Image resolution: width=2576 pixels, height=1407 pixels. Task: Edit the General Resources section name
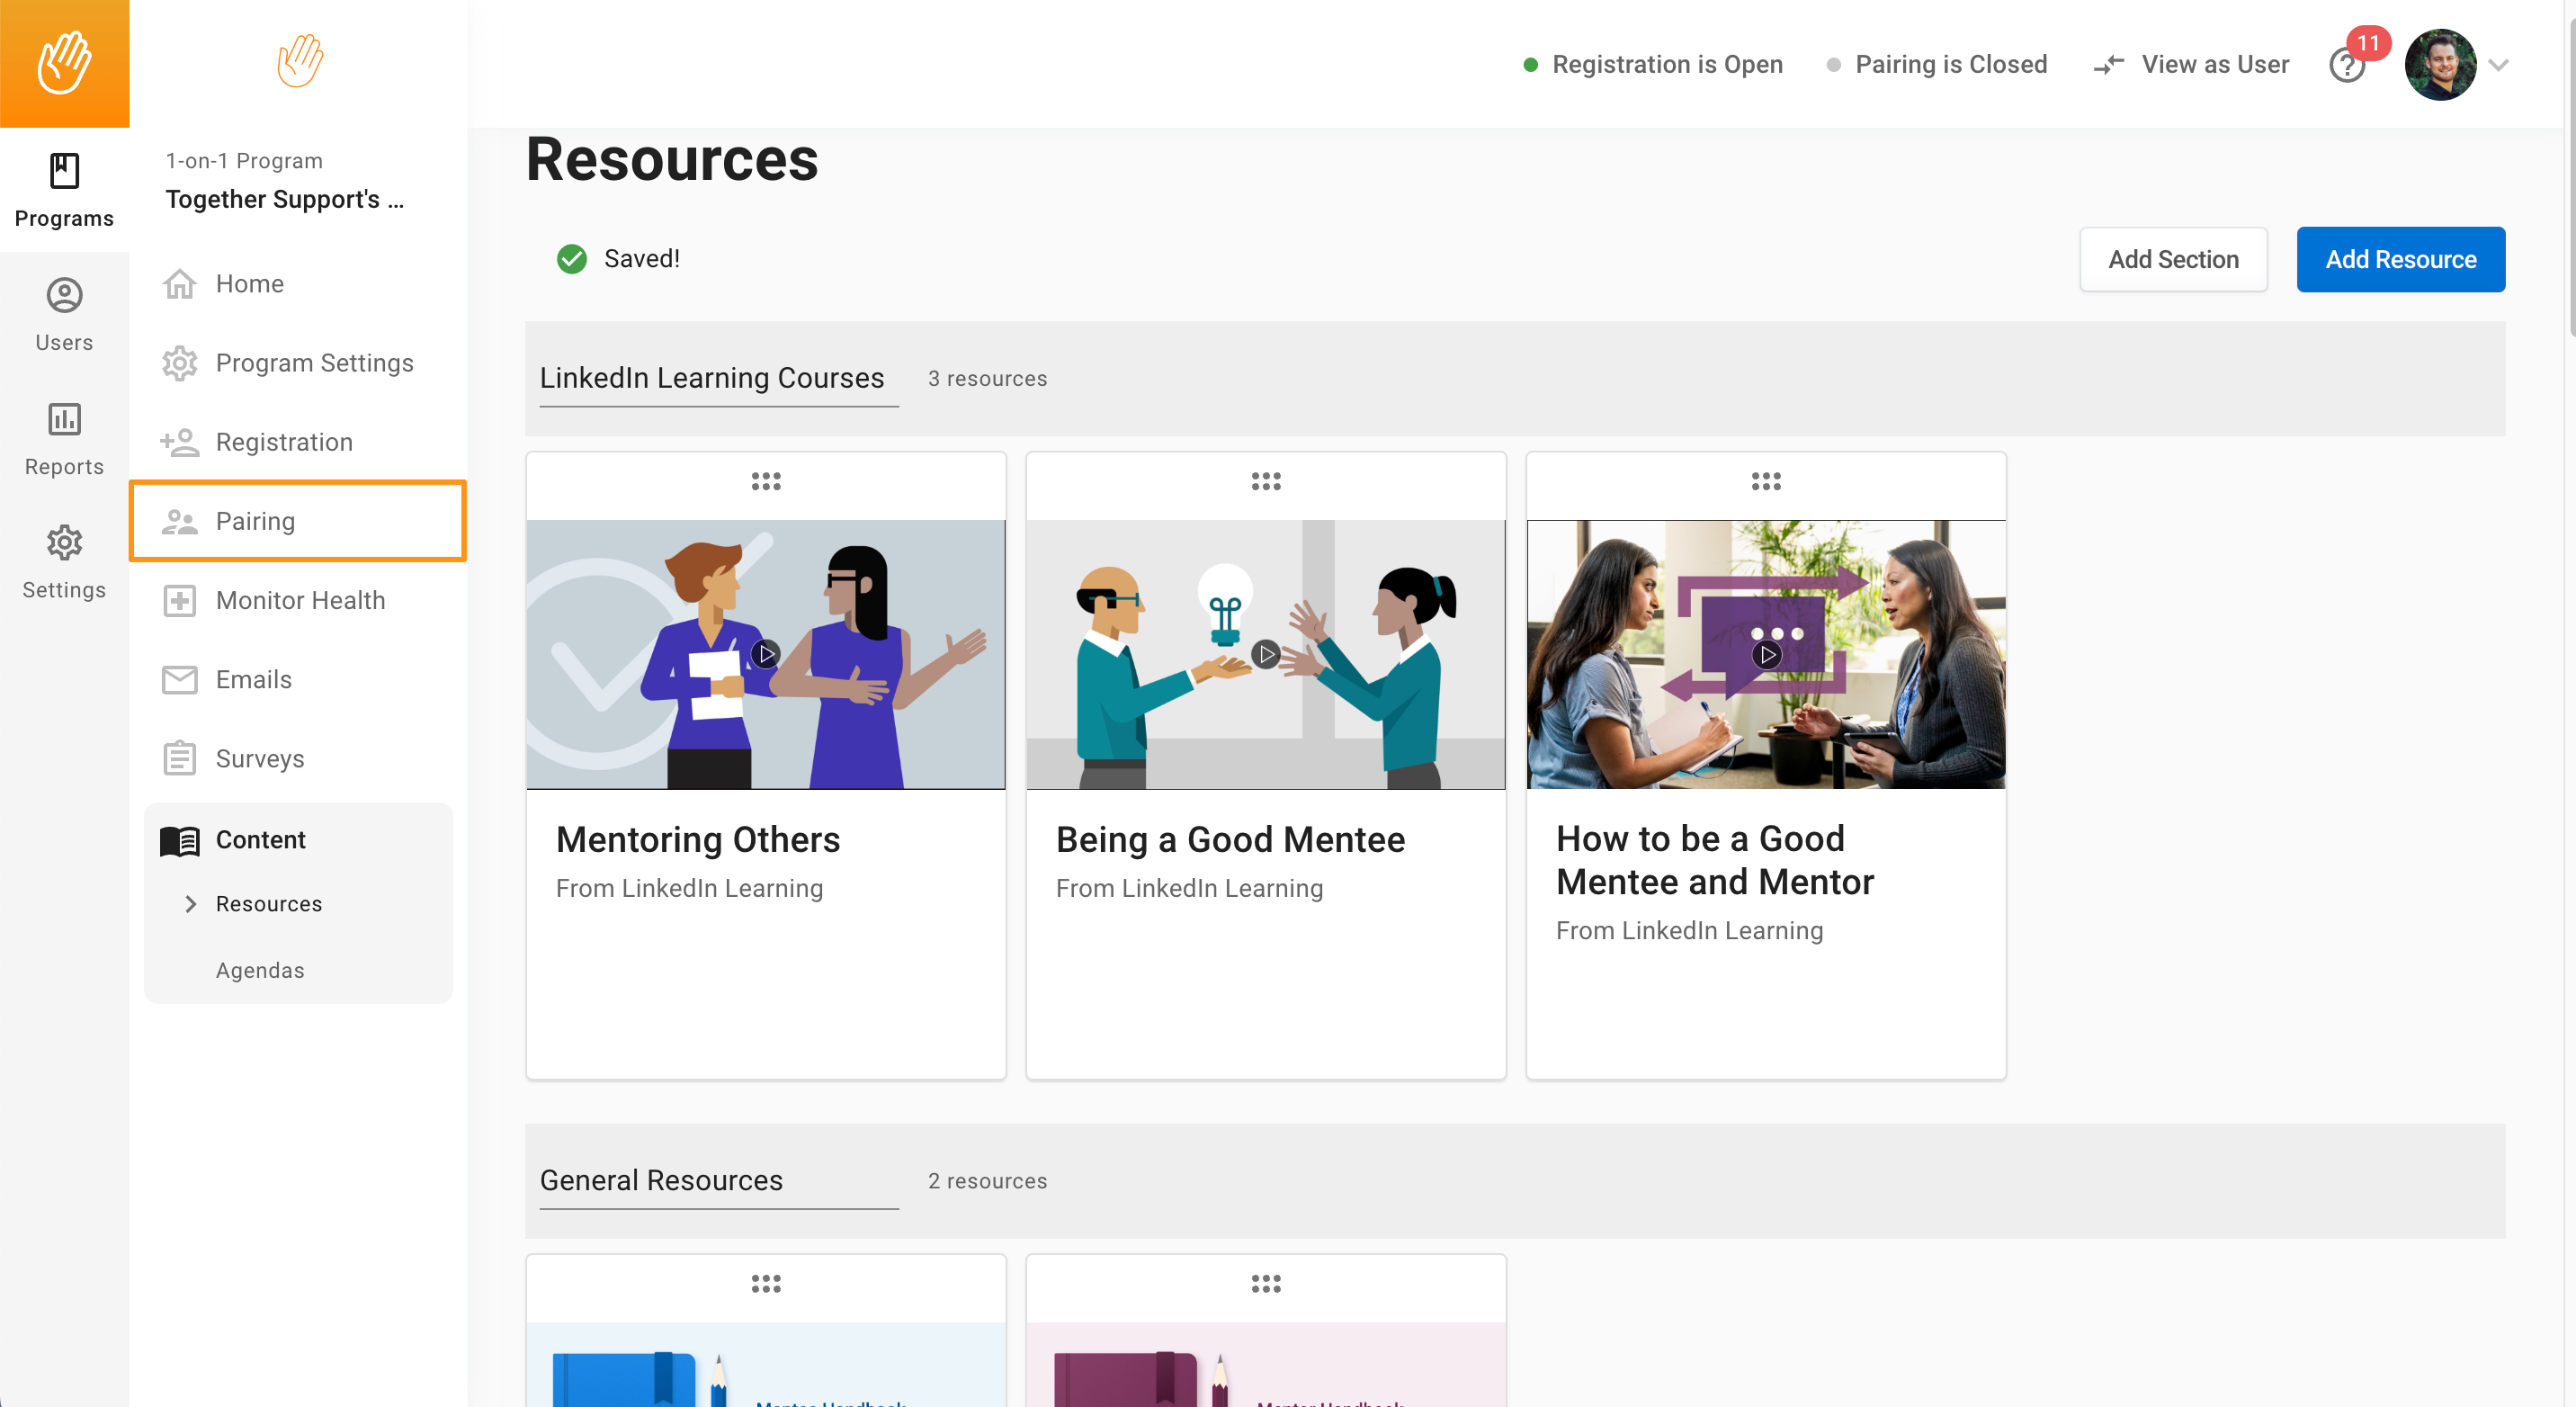point(719,1181)
